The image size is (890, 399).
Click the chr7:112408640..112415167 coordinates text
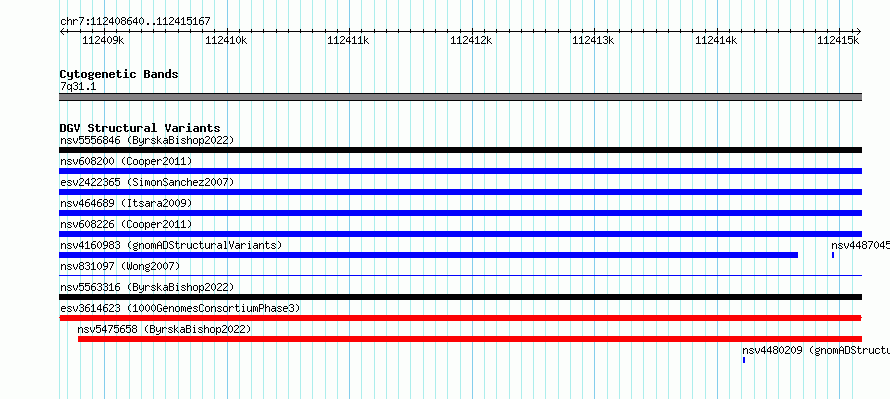pyautogui.click(x=135, y=21)
